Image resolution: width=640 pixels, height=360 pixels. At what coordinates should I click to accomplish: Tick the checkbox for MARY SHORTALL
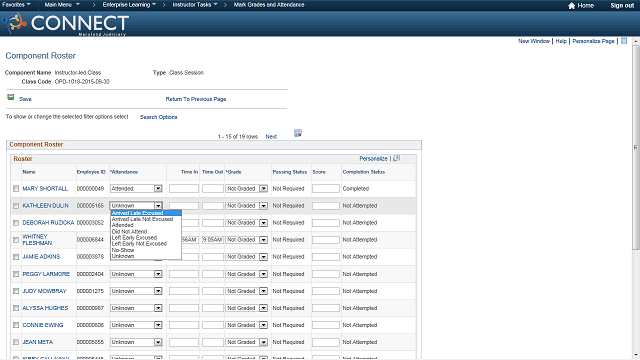point(16,189)
